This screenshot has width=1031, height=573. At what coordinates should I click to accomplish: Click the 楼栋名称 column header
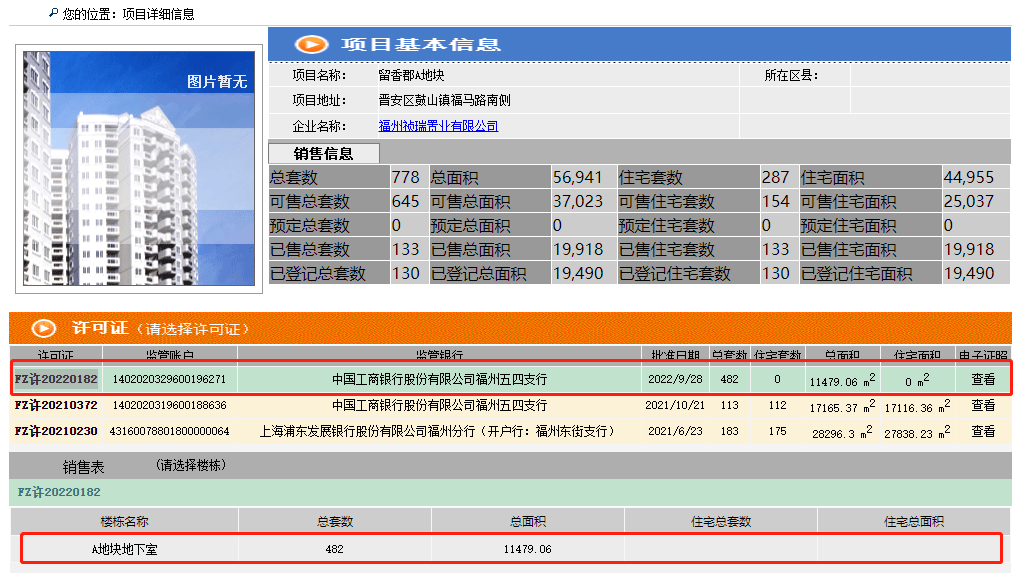[124, 522]
